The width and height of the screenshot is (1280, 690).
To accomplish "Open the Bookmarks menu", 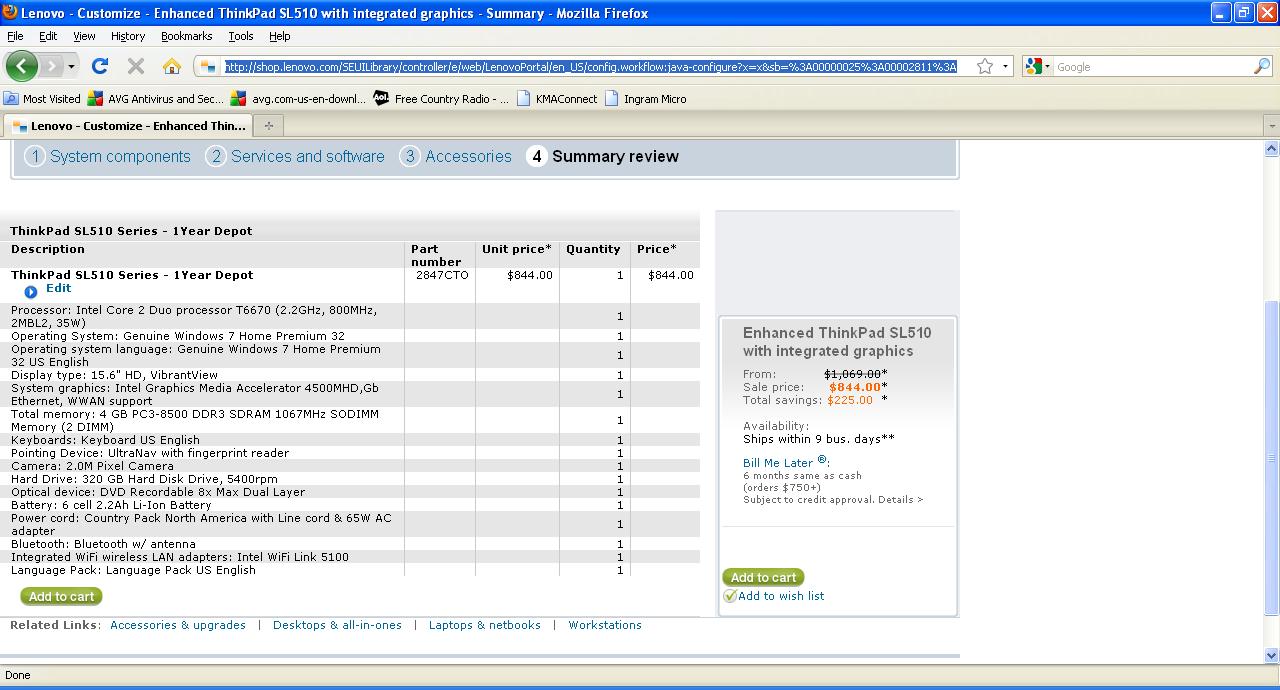I will [x=186, y=36].
